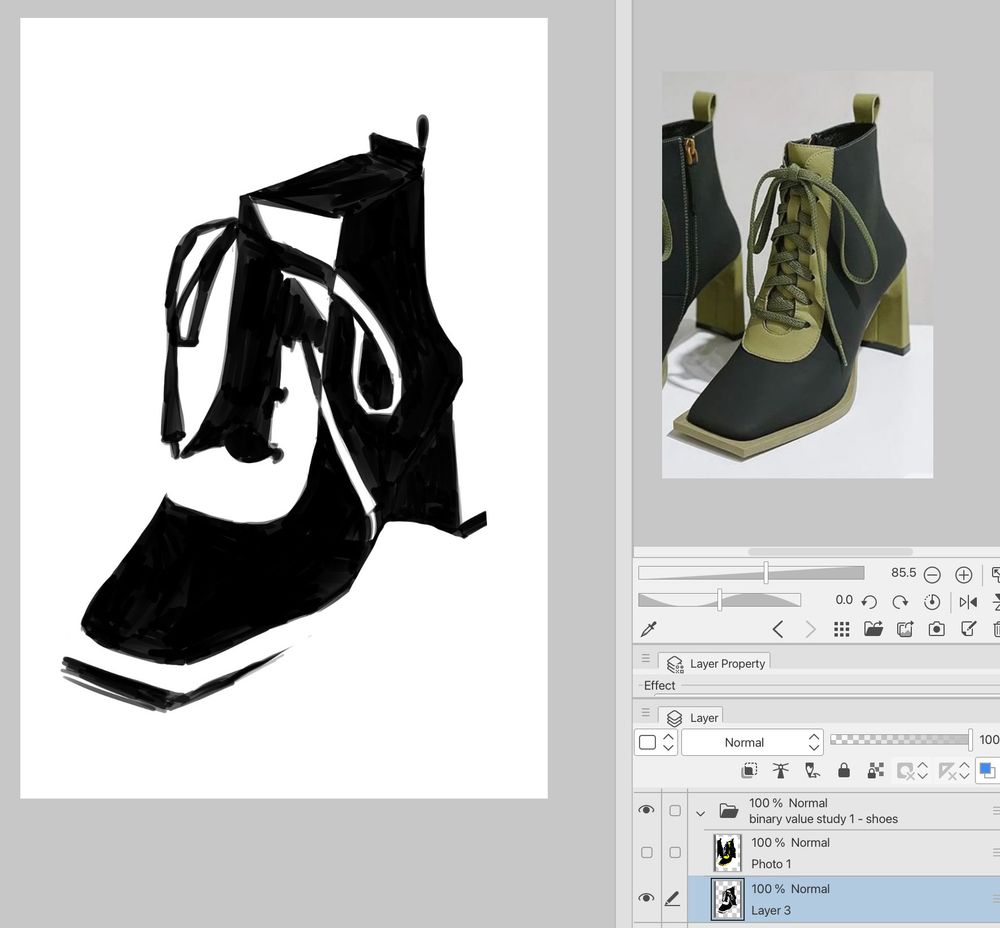The width and height of the screenshot is (1000, 928).
Task: Click the back navigation arrow in the toolbar
Action: (x=780, y=629)
